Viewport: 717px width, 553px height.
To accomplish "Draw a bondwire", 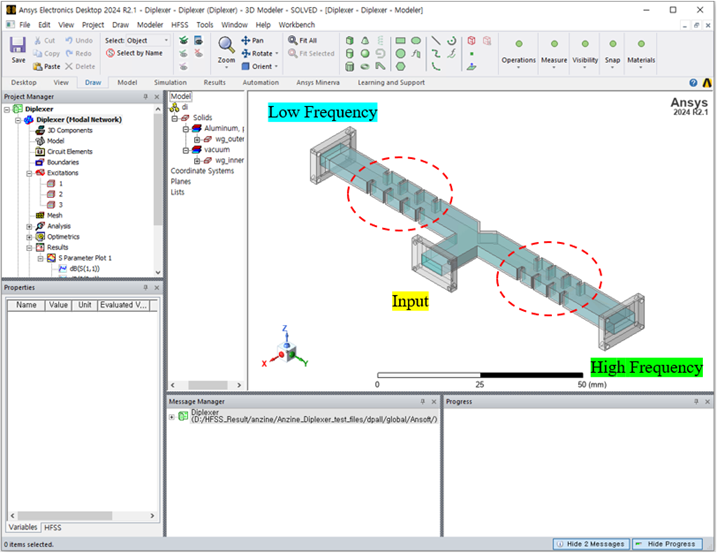I will pos(380,67).
